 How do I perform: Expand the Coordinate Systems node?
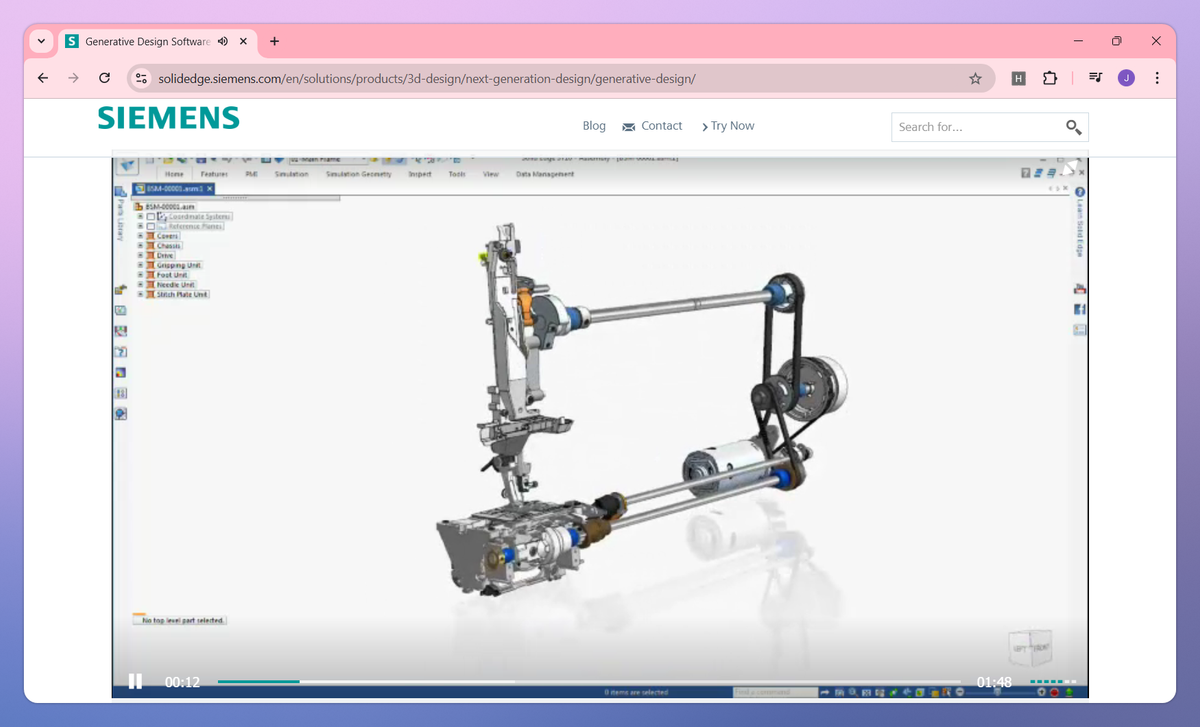[x=140, y=216]
